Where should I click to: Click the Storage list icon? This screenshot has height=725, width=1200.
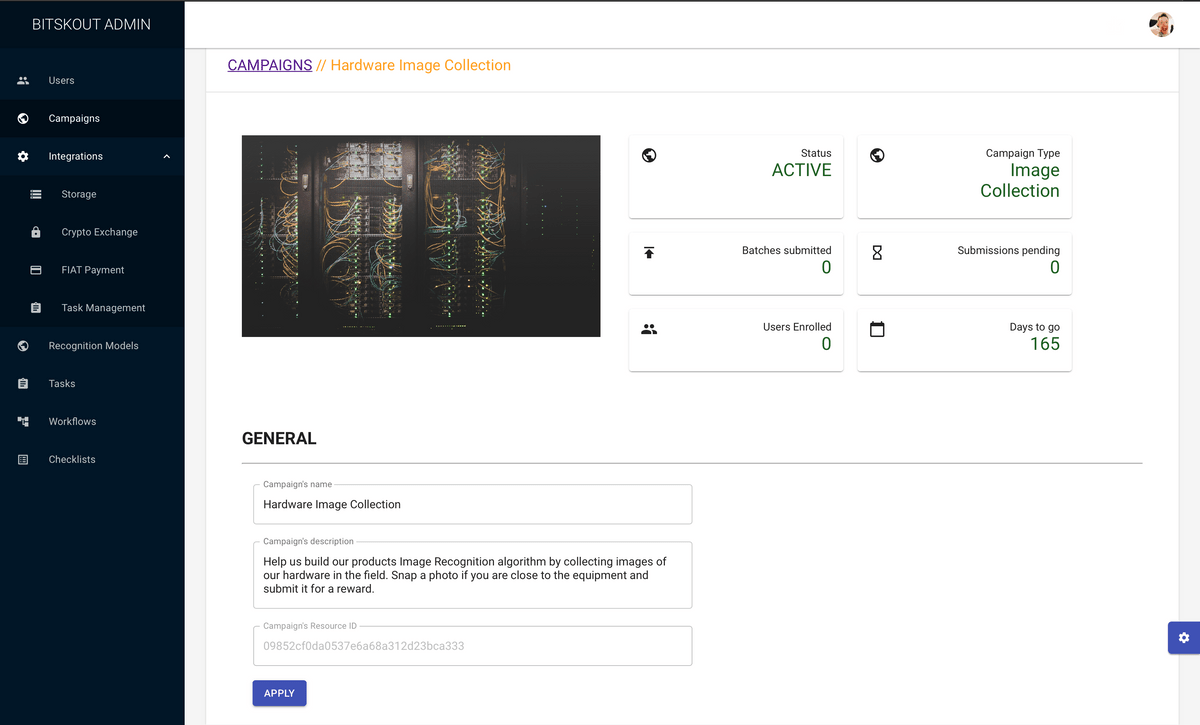point(36,194)
